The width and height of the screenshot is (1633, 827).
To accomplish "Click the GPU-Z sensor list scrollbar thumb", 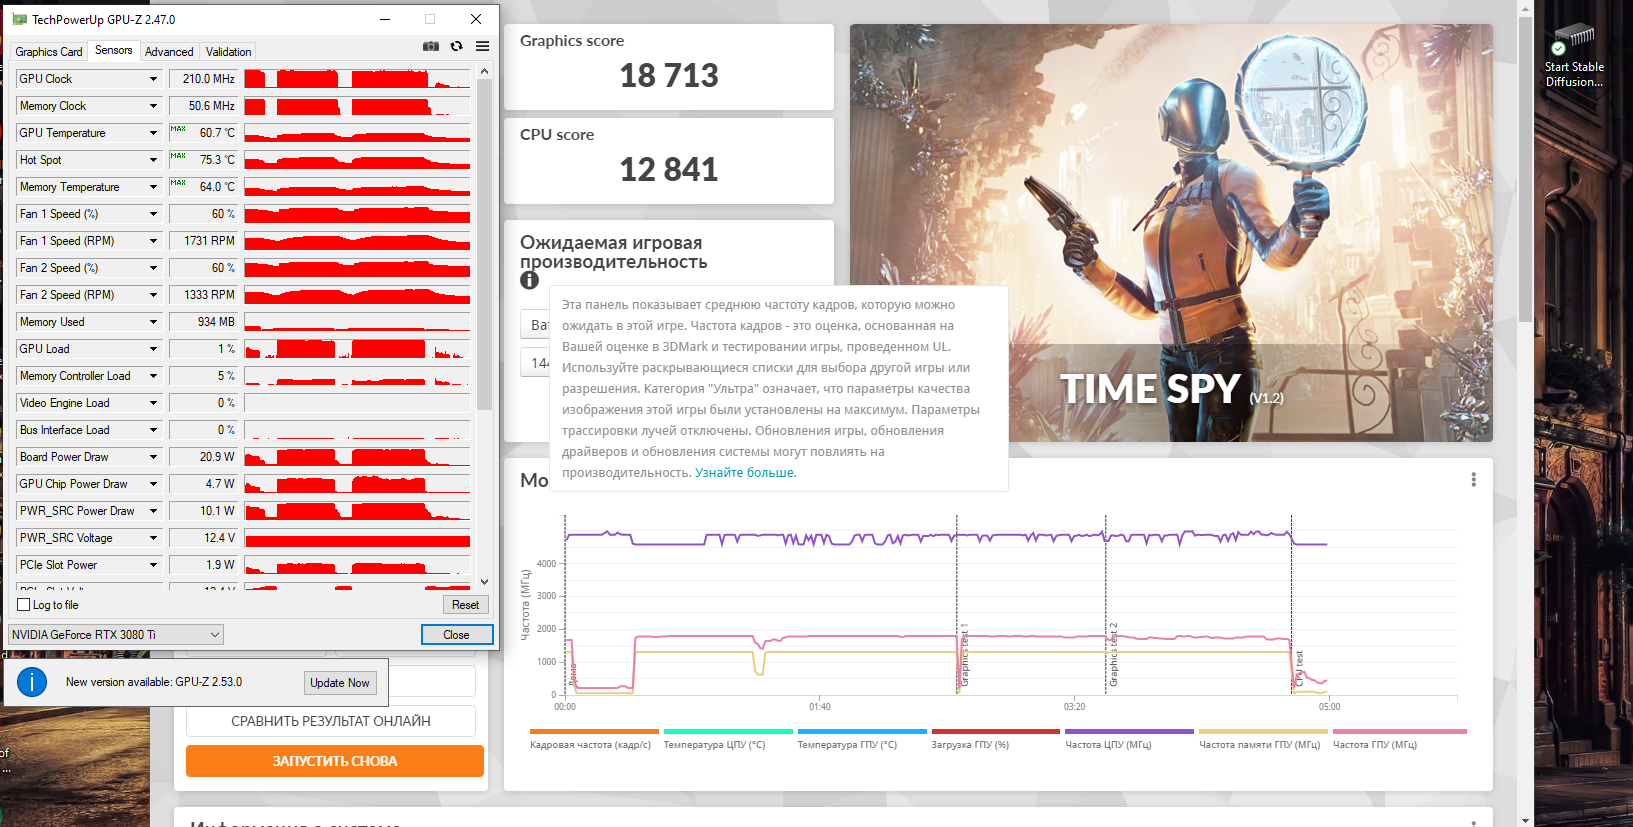I will [484, 245].
